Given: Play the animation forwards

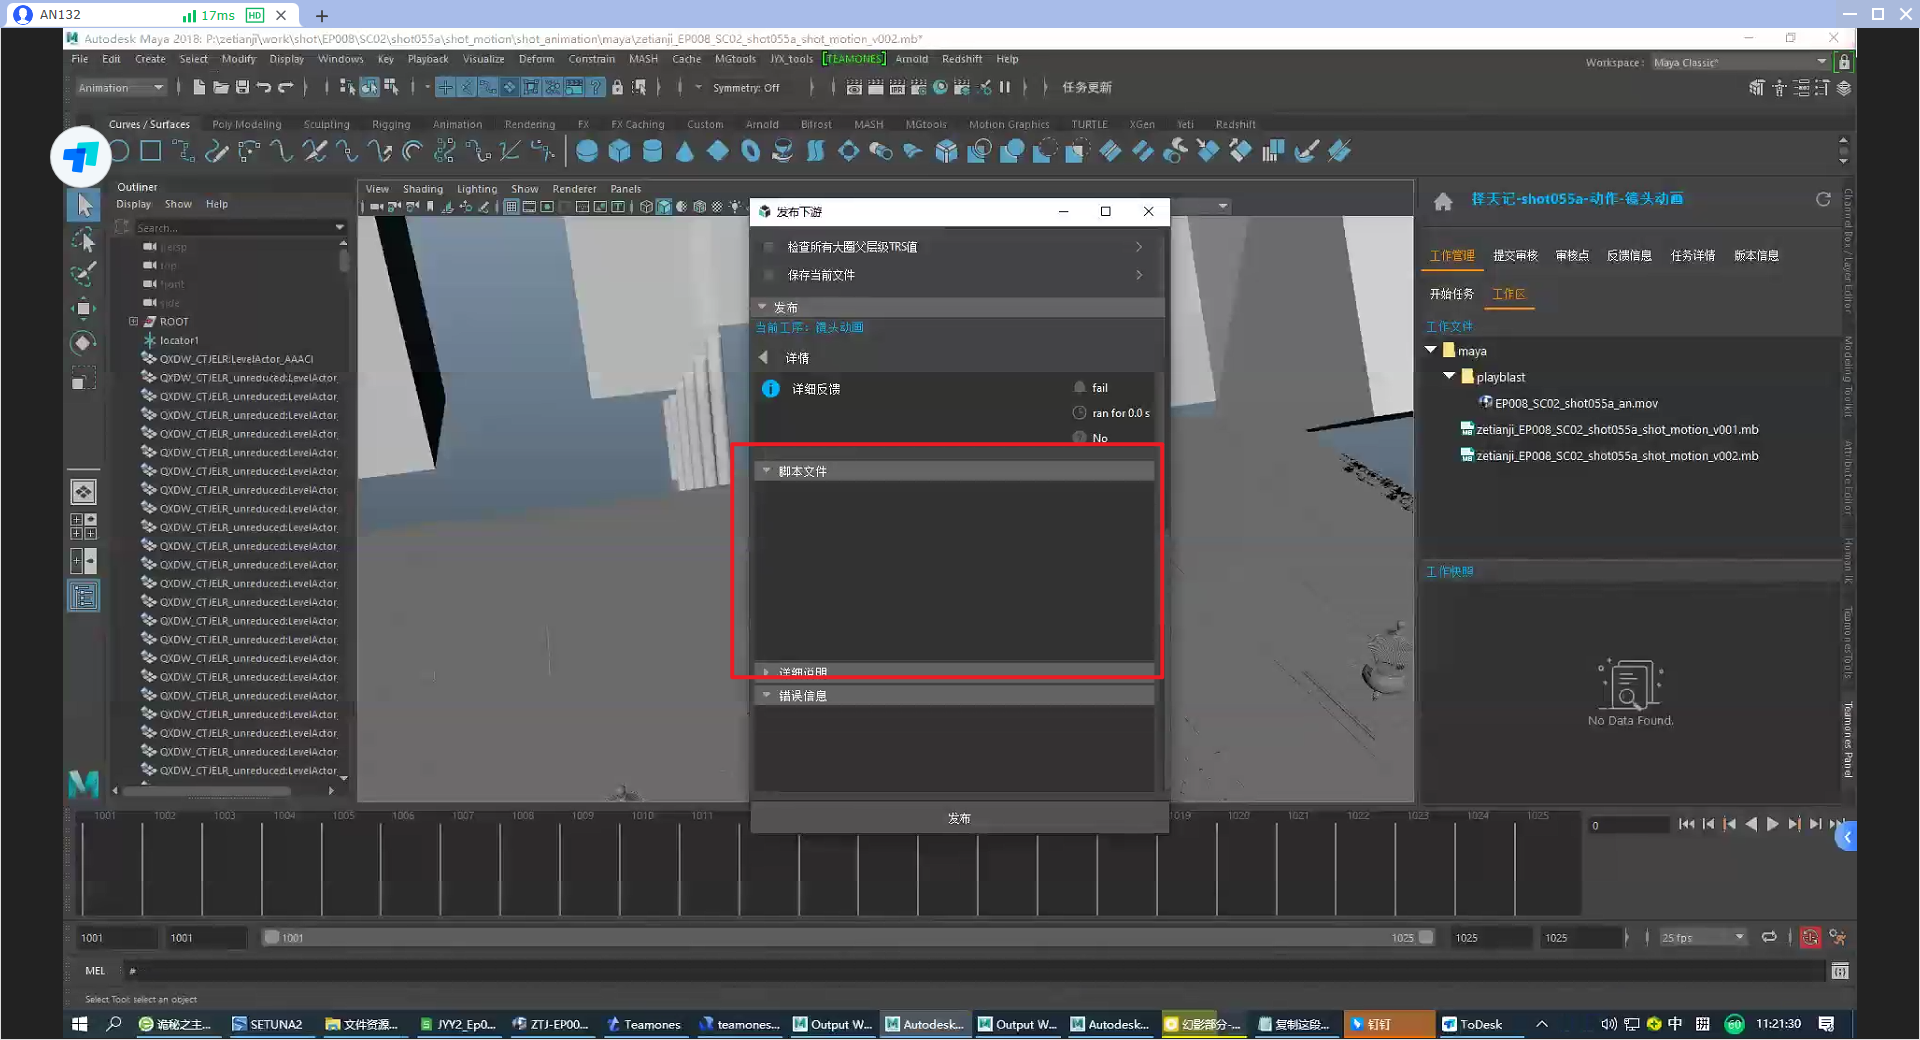Looking at the screenshot, I should 1772,825.
